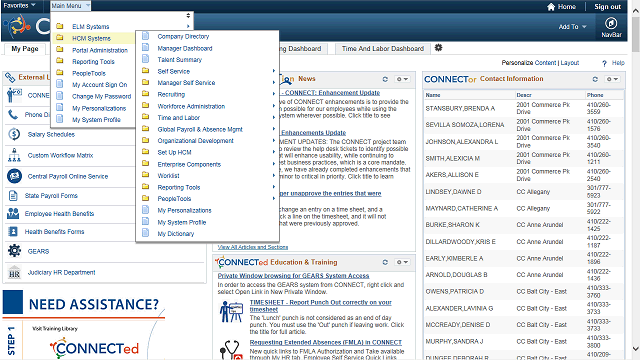Click the dashboard tabs settings gear
Image resolution: width=640 pixels, height=360 pixels.
(x=438, y=48)
